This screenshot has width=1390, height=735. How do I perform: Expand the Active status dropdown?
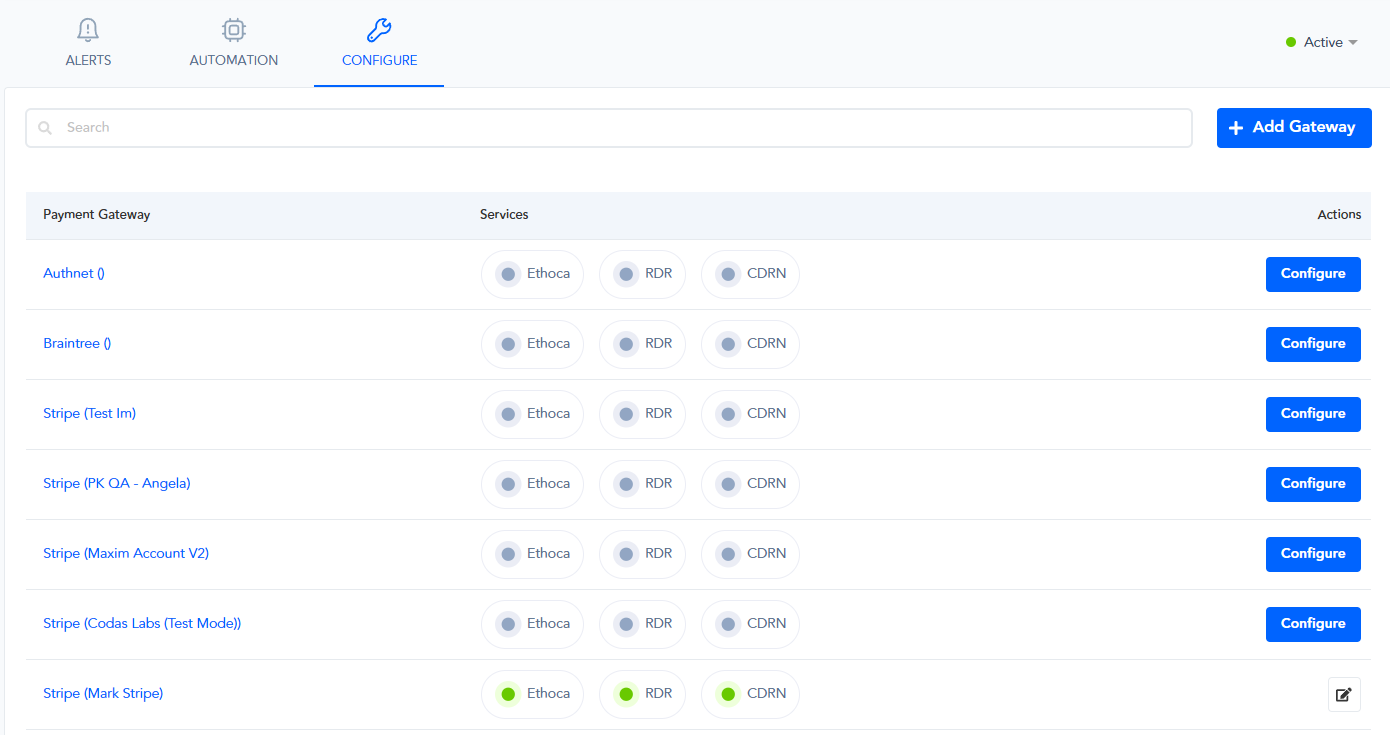pos(1353,43)
